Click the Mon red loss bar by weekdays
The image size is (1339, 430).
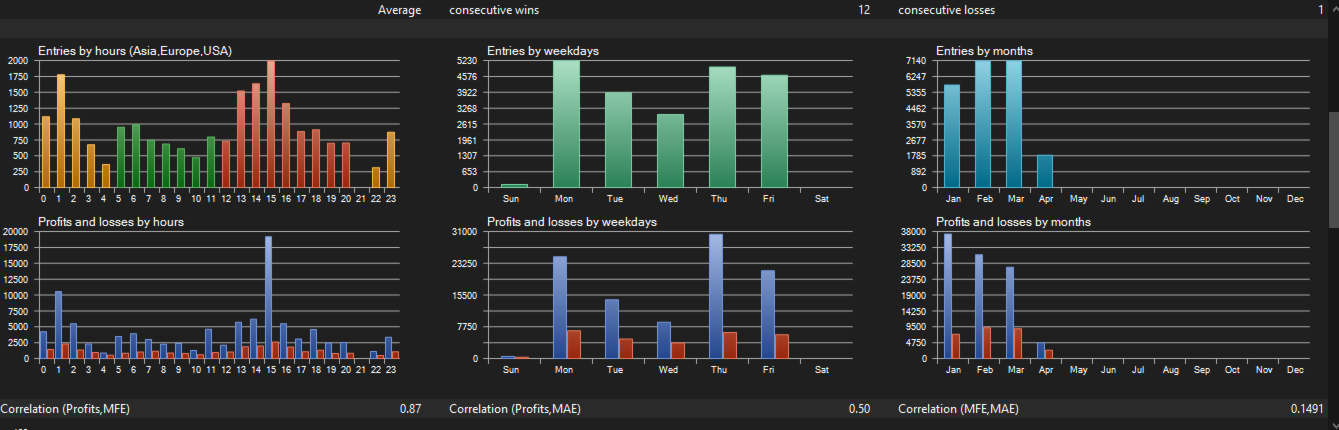coord(574,344)
